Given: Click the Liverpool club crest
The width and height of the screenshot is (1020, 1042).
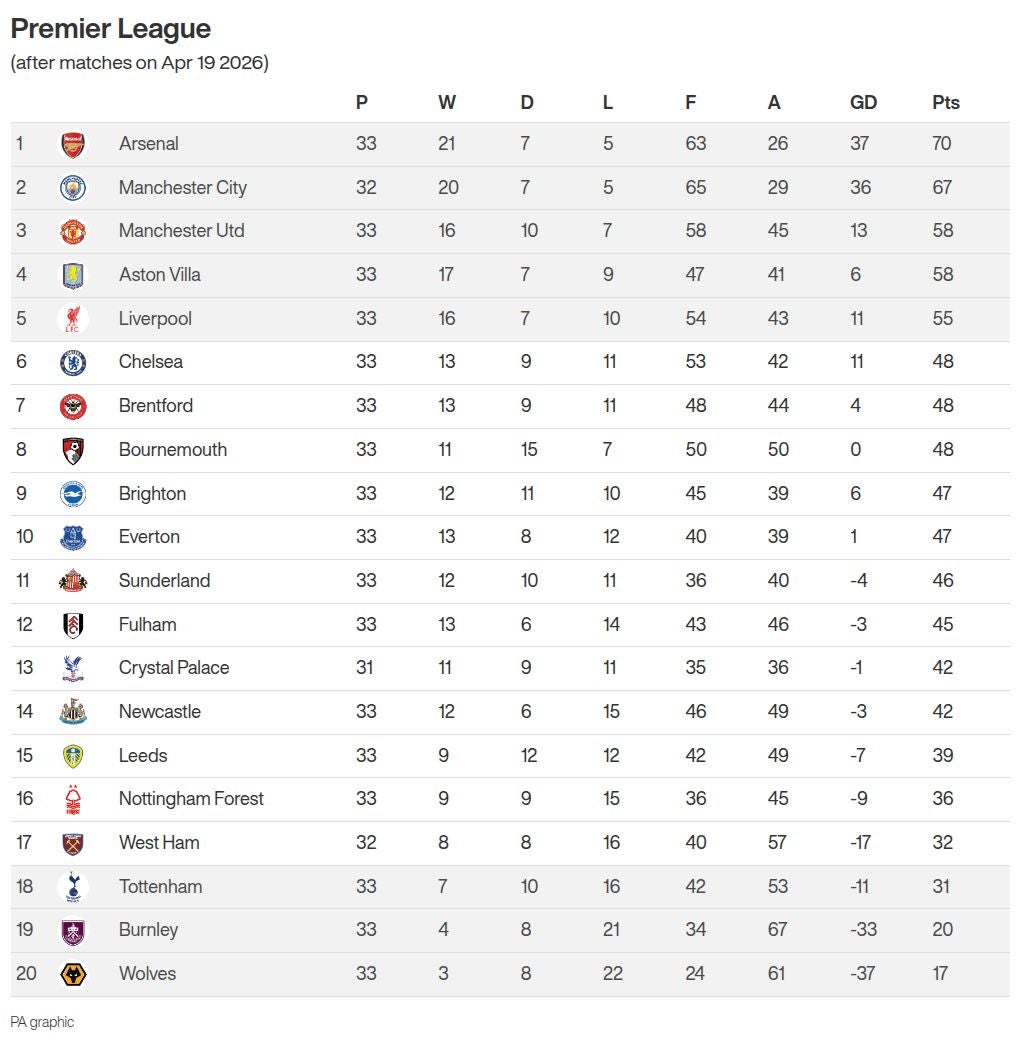Looking at the screenshot, I should [x=73, y=319].
